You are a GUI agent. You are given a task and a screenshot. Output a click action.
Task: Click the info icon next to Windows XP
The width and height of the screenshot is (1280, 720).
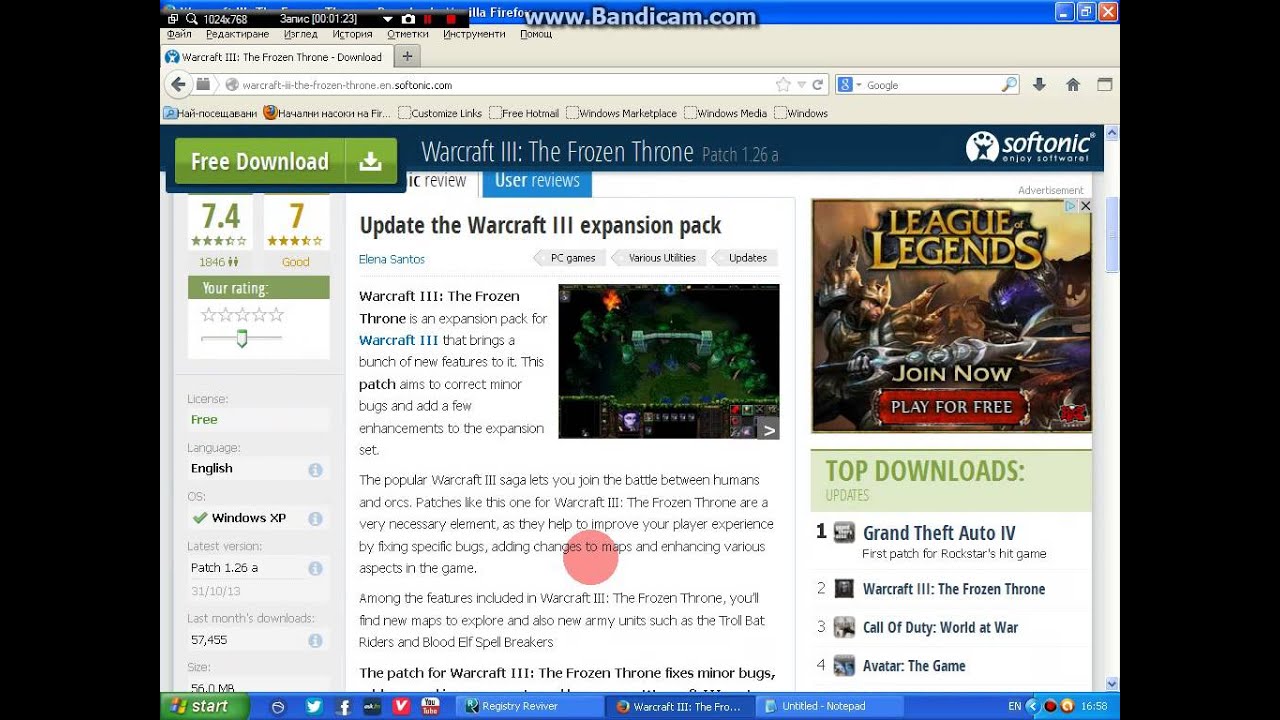point(315,518)
